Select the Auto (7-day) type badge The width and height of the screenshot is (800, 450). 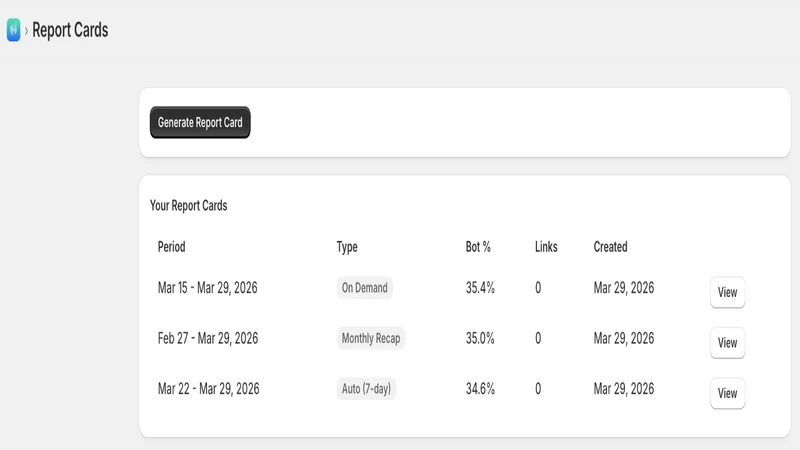[x=366, y=389]
